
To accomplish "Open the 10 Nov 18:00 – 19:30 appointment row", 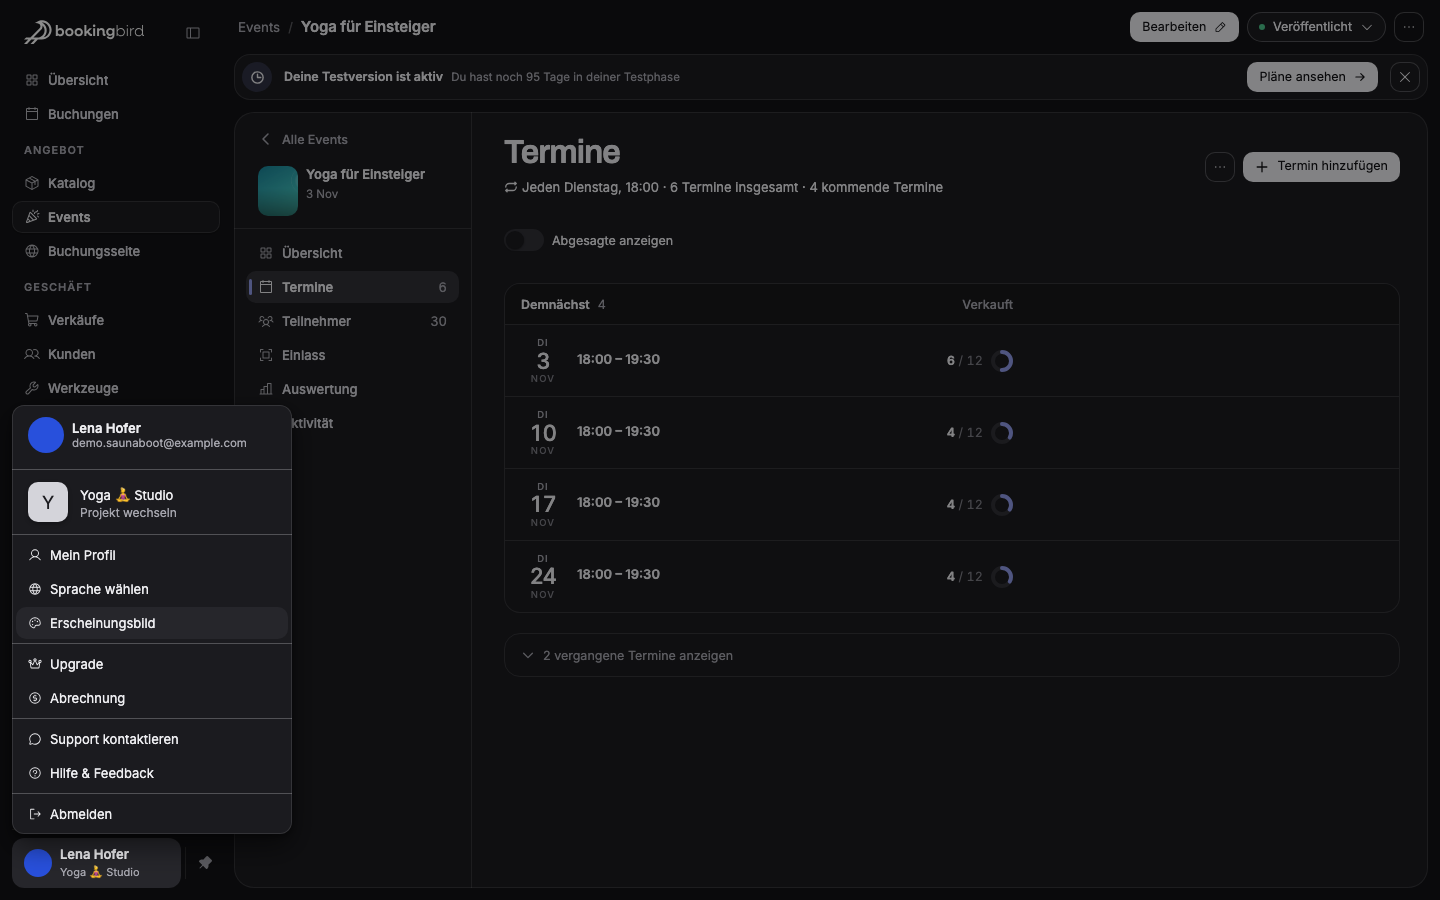I will point(952,433).
